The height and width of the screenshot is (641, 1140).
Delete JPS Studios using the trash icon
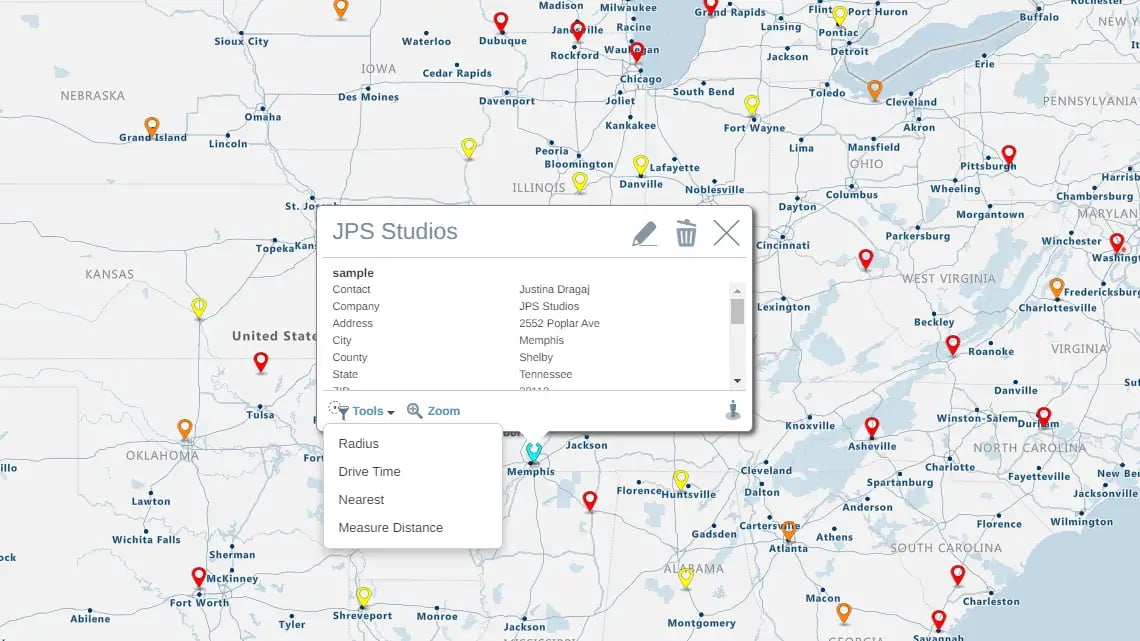pos(686,233)
